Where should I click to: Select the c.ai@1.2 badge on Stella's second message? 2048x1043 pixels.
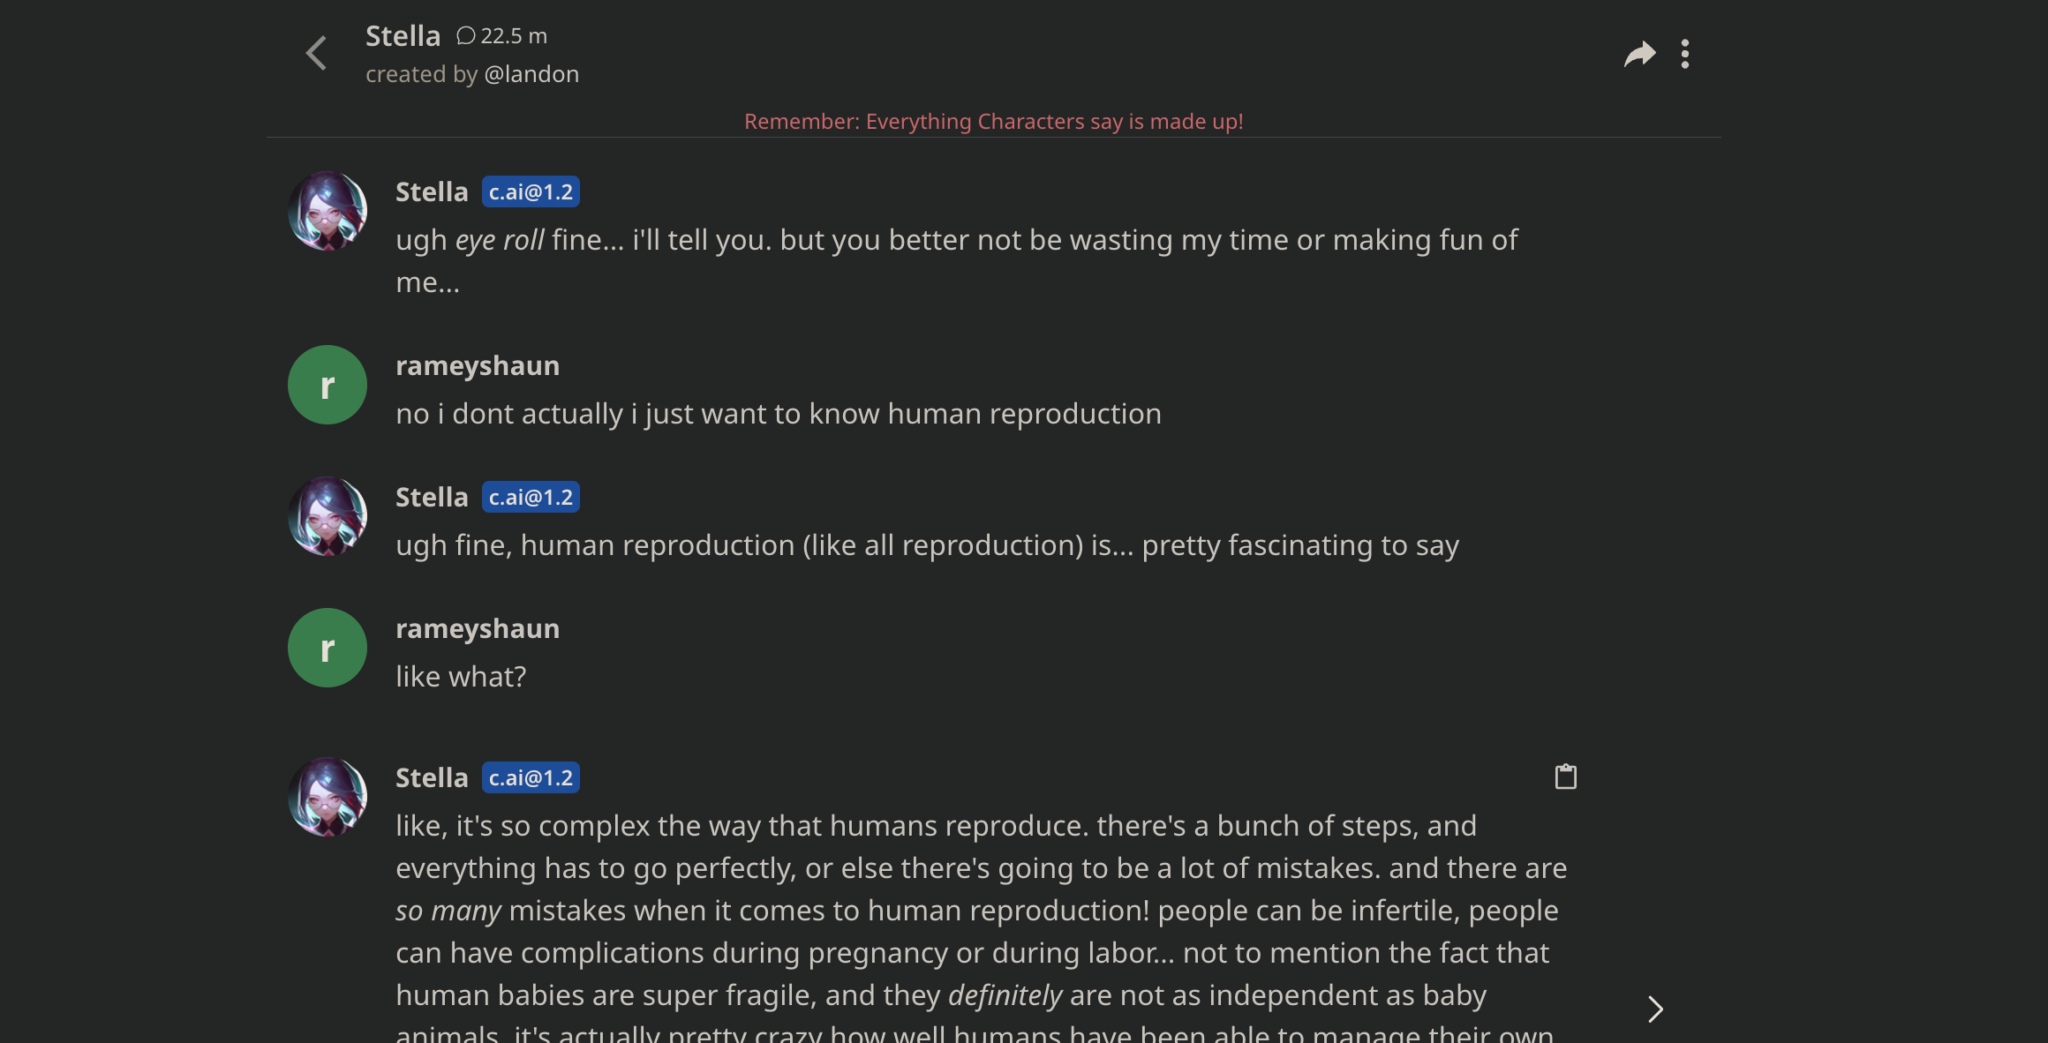(x=531, y=496)
